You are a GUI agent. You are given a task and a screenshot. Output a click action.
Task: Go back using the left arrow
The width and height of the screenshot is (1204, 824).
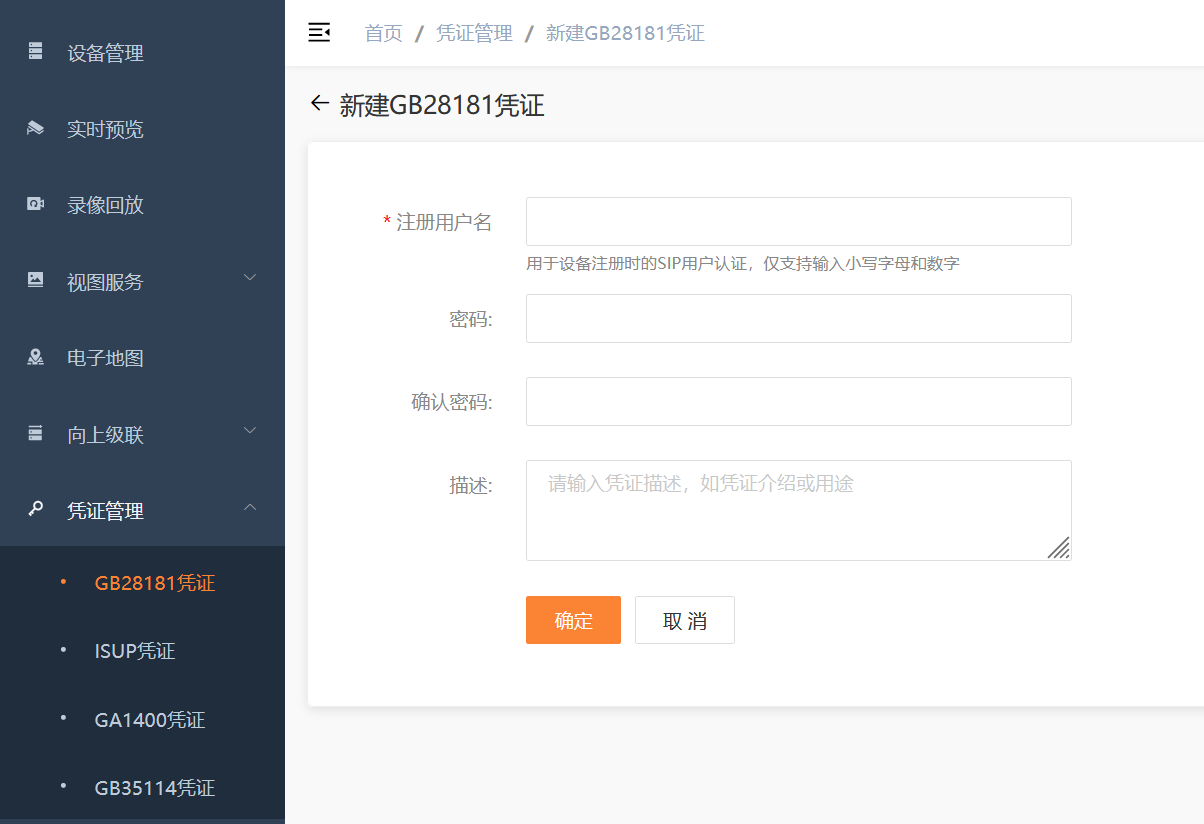point(319,103)
